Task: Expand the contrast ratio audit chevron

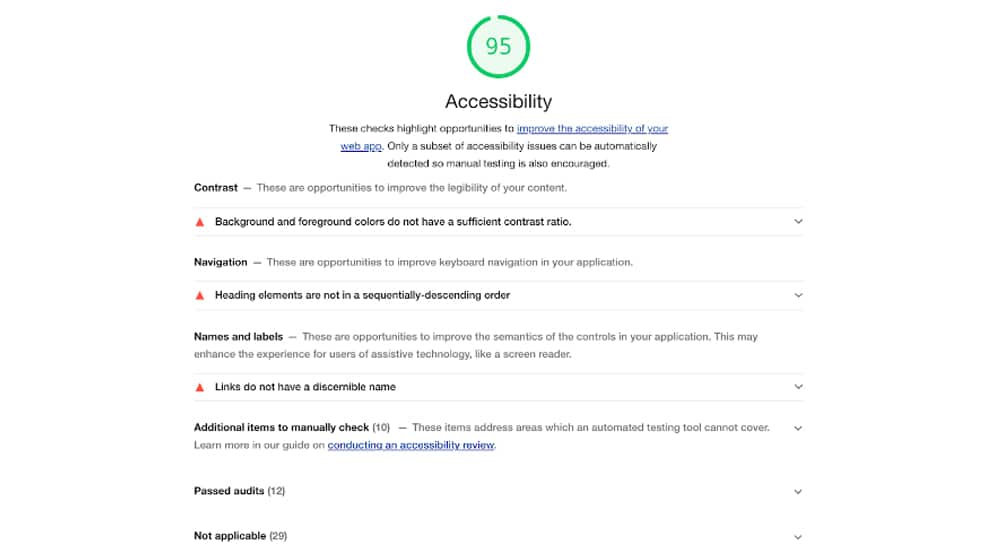Action: tap(798, 221)
